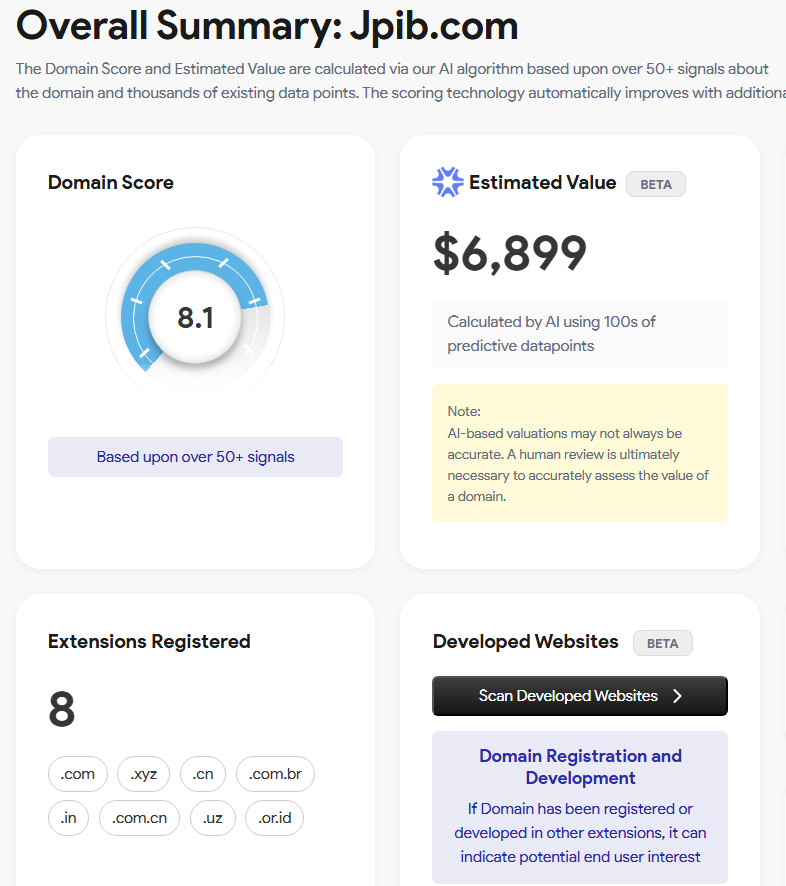Click the $6,899 estimated value
The image size is (786, 886).
(510, 253)
